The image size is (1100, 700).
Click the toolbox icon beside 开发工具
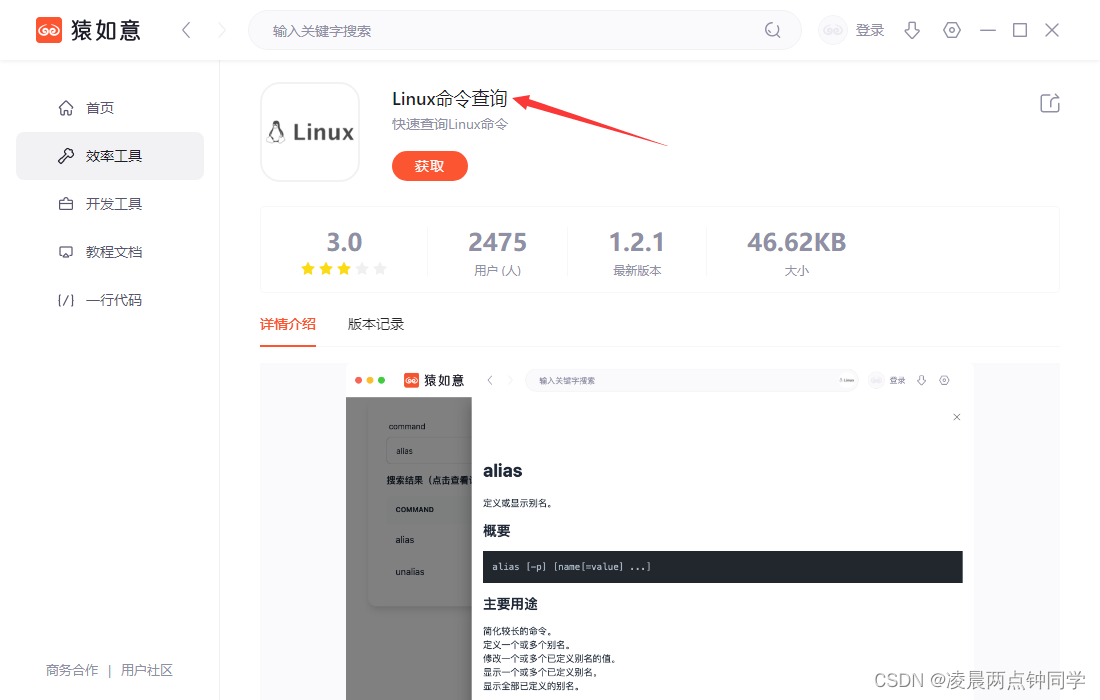(66, 204)
